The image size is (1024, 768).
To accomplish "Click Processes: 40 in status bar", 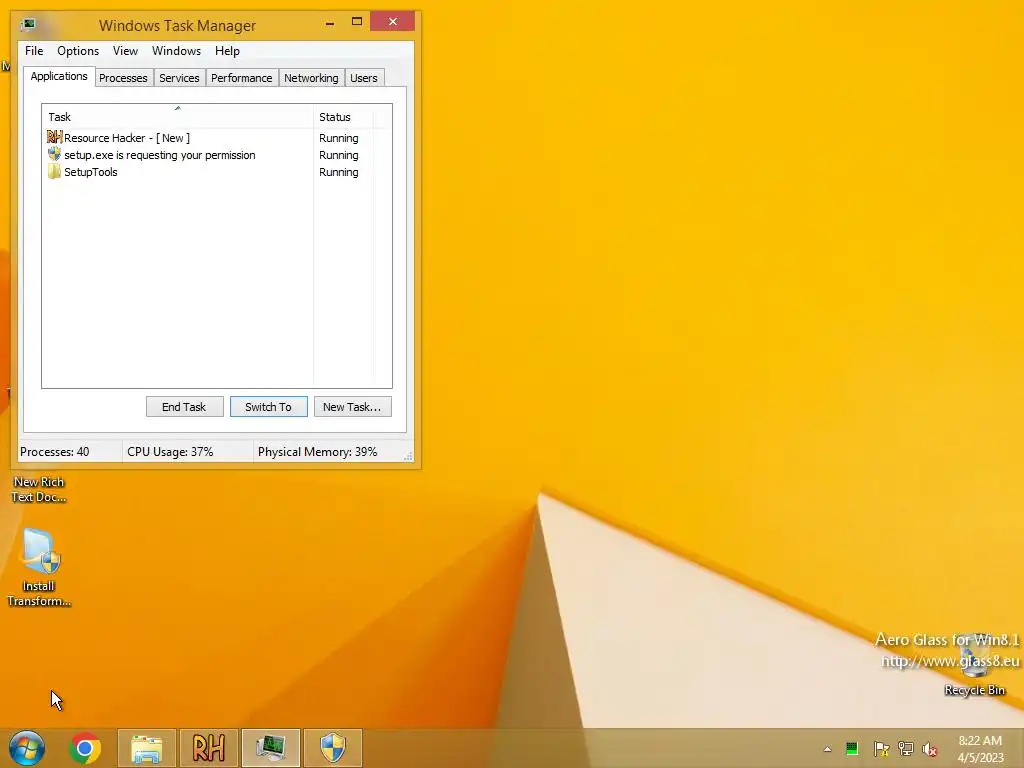I will pyautogui.click(x=55, y=452).
